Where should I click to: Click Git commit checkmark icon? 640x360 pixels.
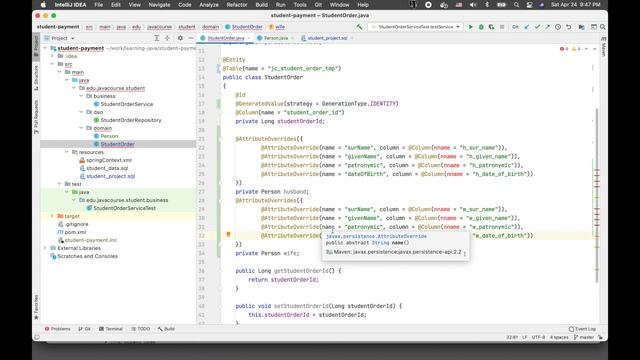pos(537,27)
